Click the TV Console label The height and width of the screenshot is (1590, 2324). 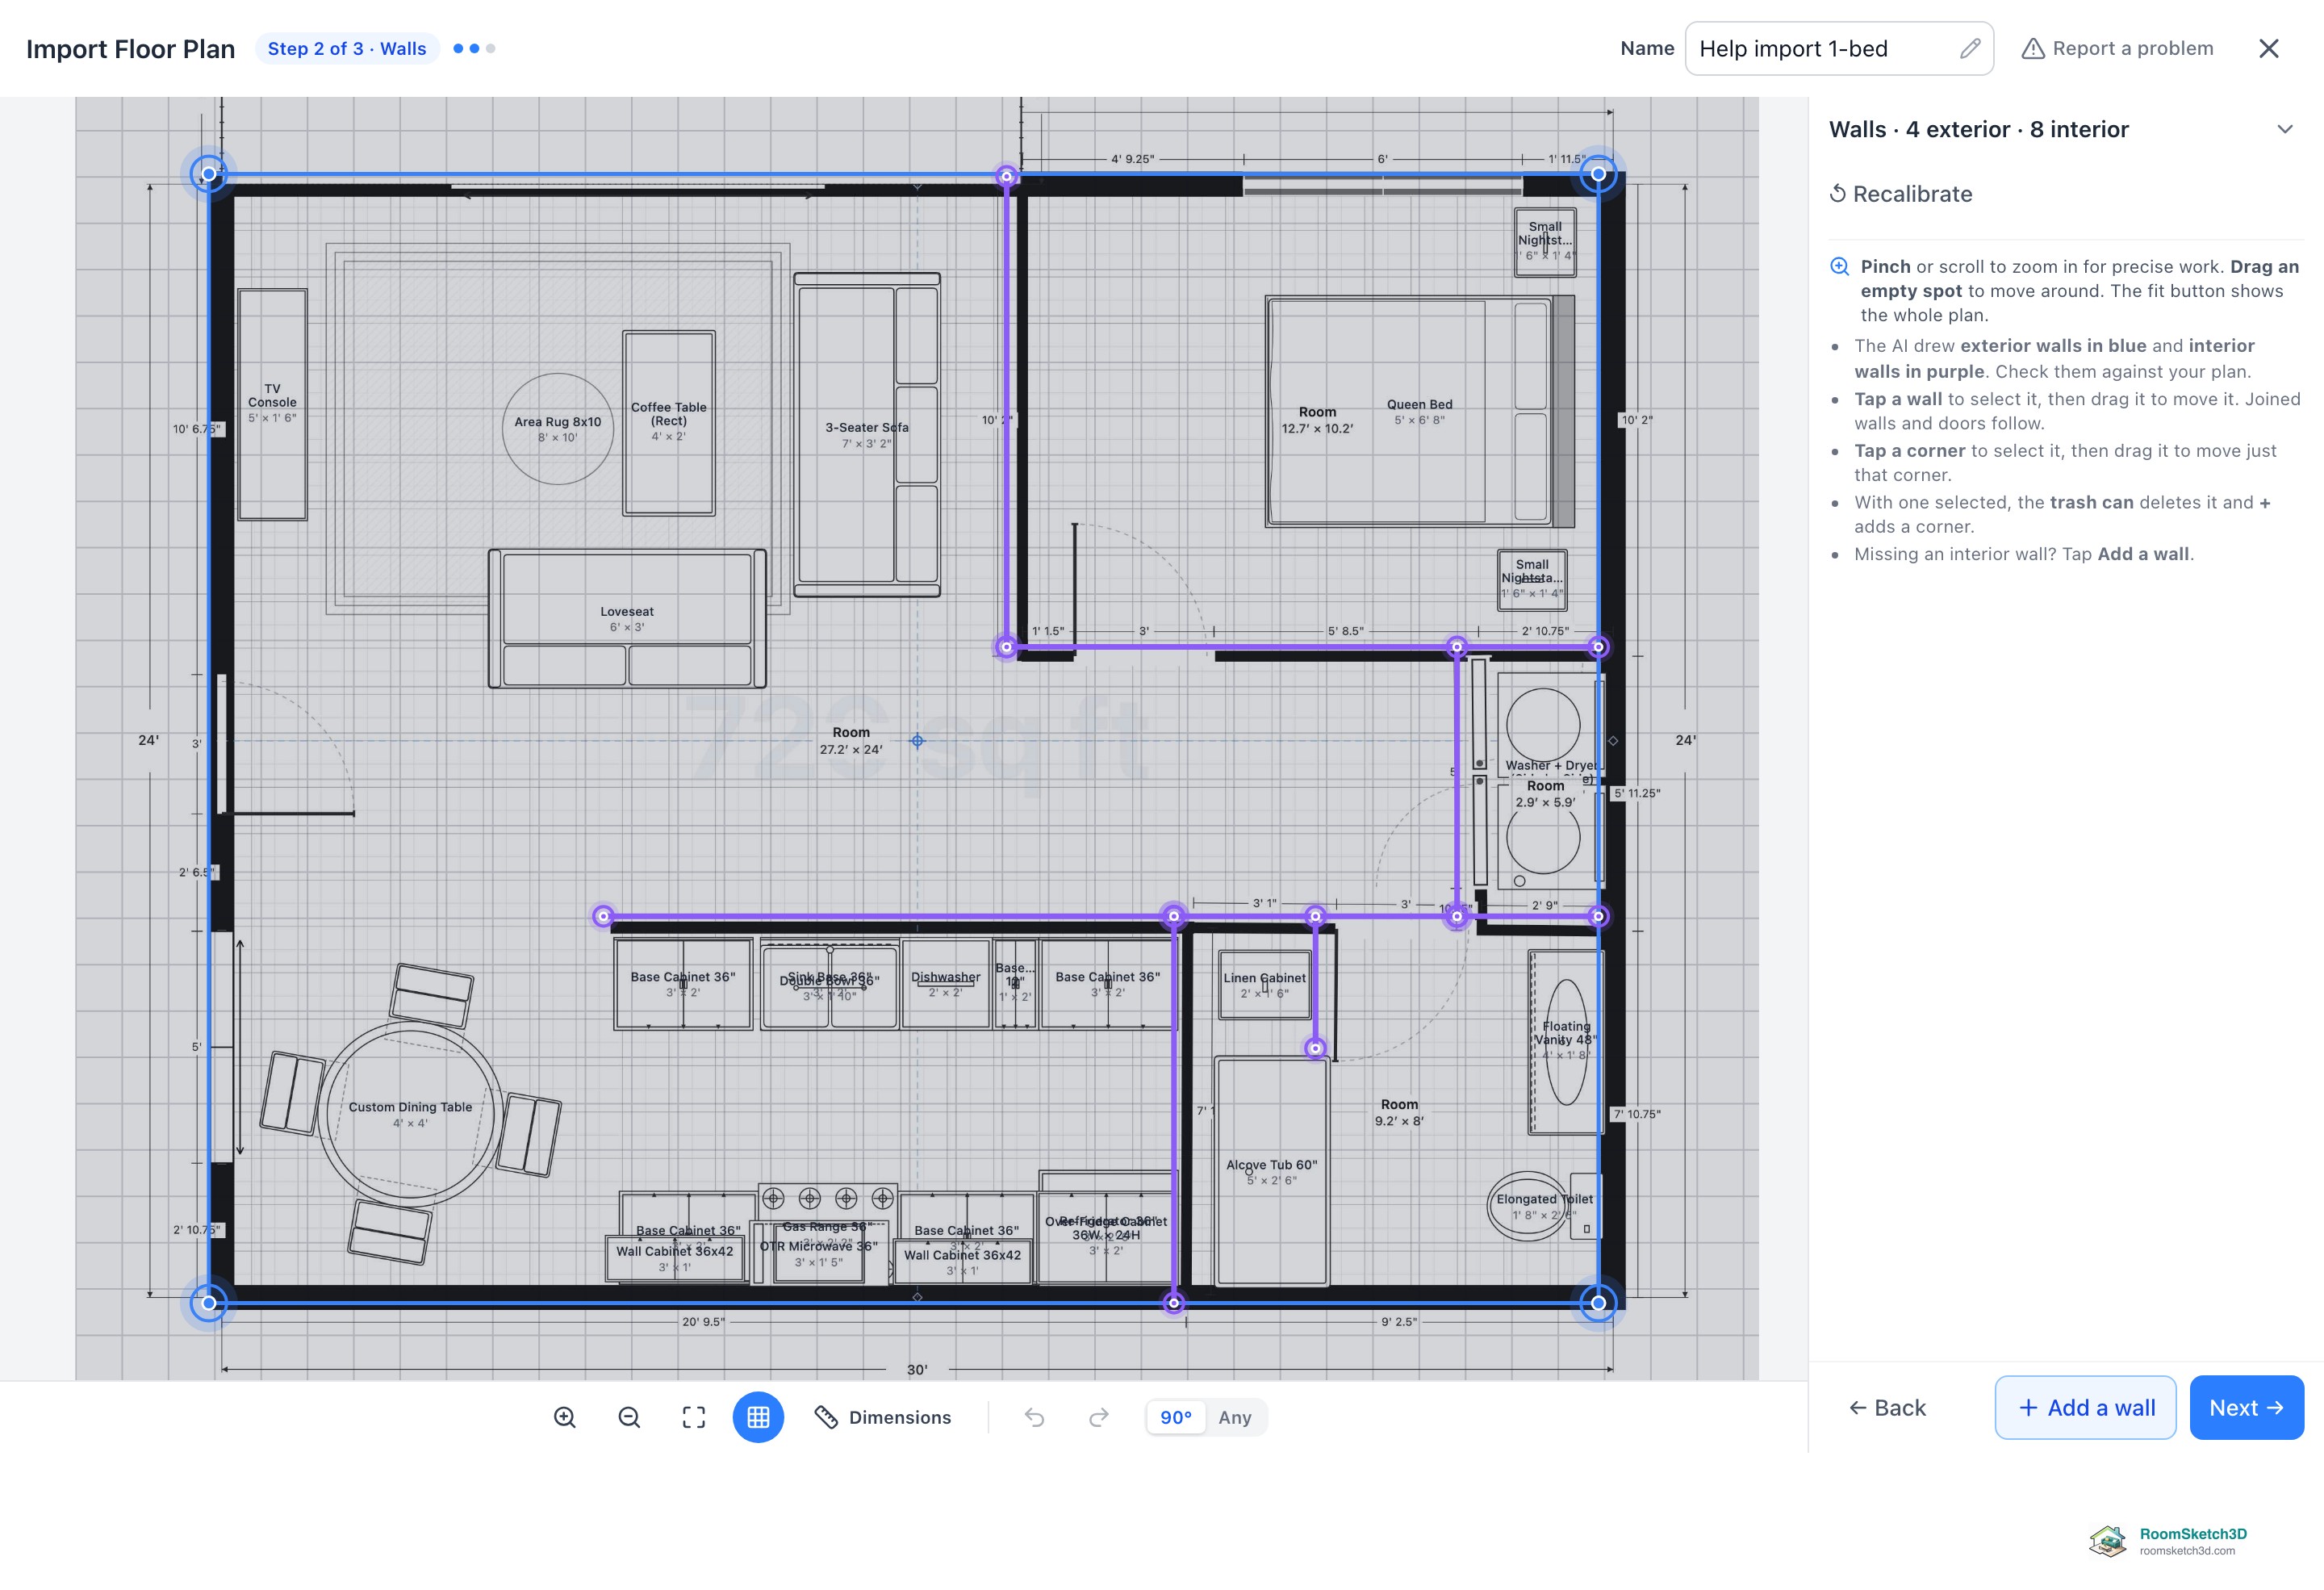272,395
